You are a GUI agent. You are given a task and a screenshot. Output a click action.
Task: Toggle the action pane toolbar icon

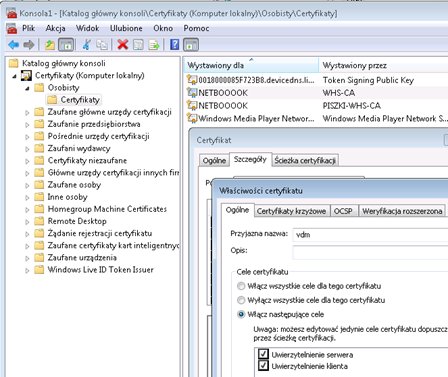click(191, 45)
